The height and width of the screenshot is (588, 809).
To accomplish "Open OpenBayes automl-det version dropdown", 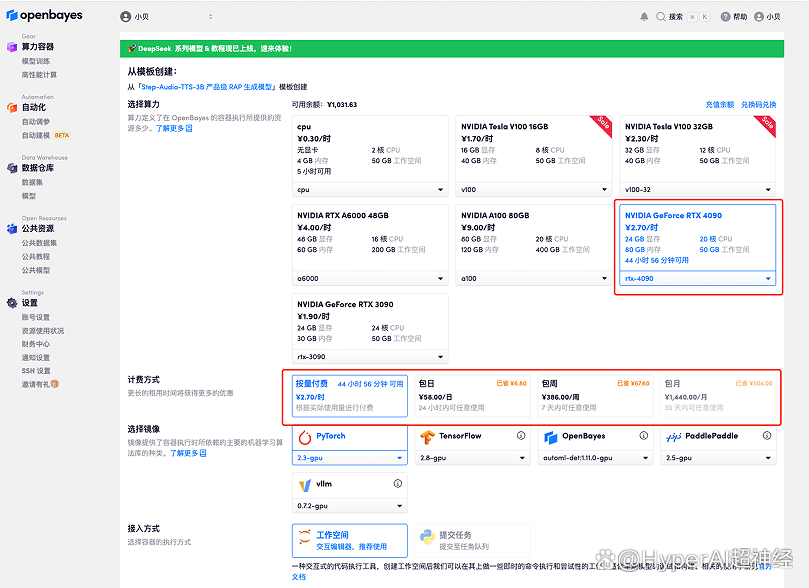I will pos(595,458).
